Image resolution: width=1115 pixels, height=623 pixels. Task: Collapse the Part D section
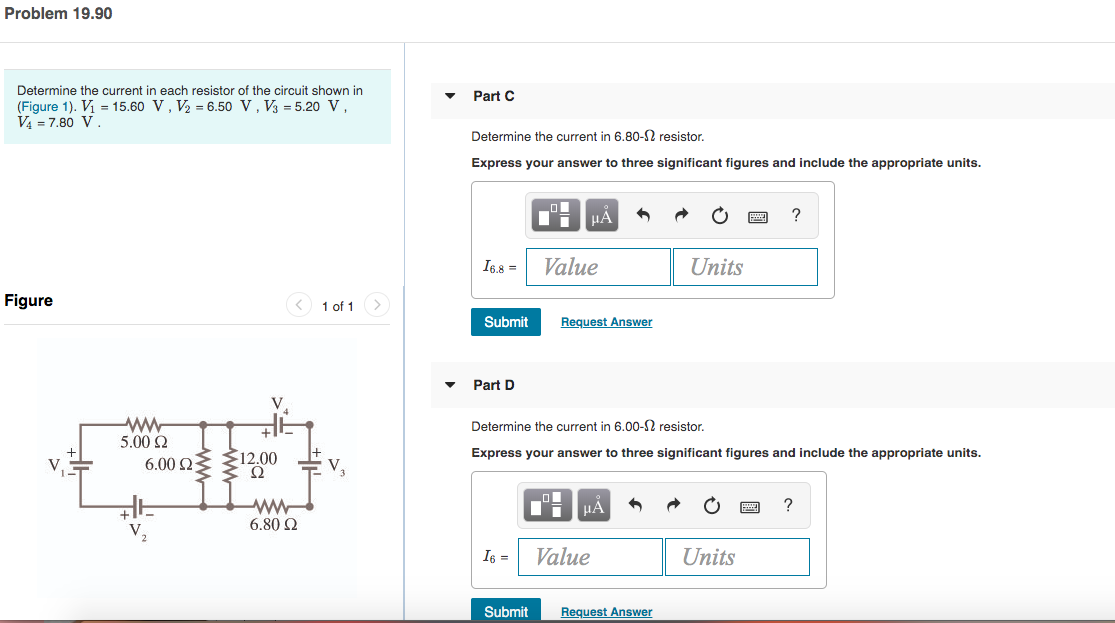pos(450,385)
